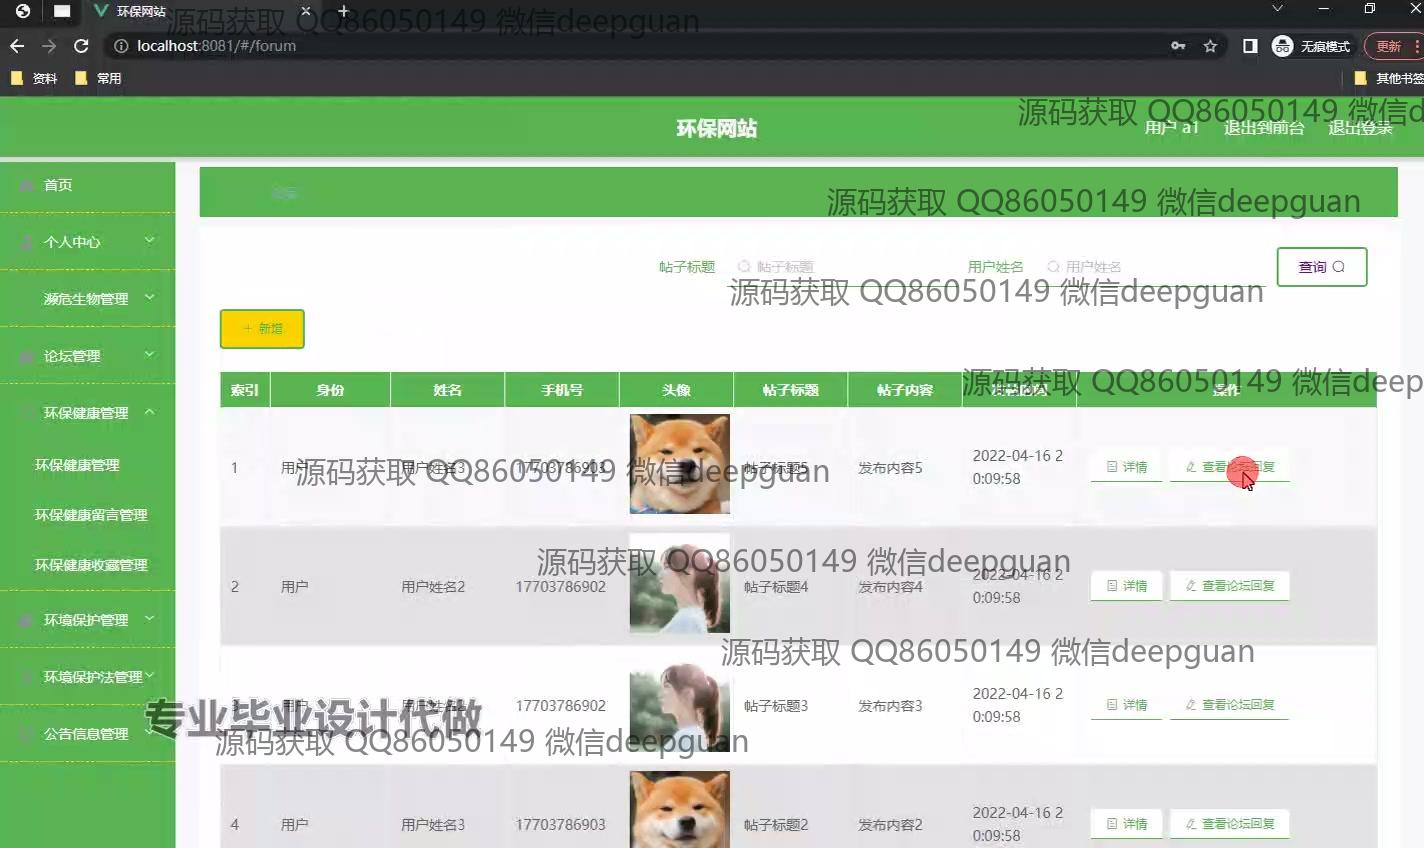Click 退出登录 to log out
The width and height of the screenshot is (1424, 848).
(x=1360, y=128)
